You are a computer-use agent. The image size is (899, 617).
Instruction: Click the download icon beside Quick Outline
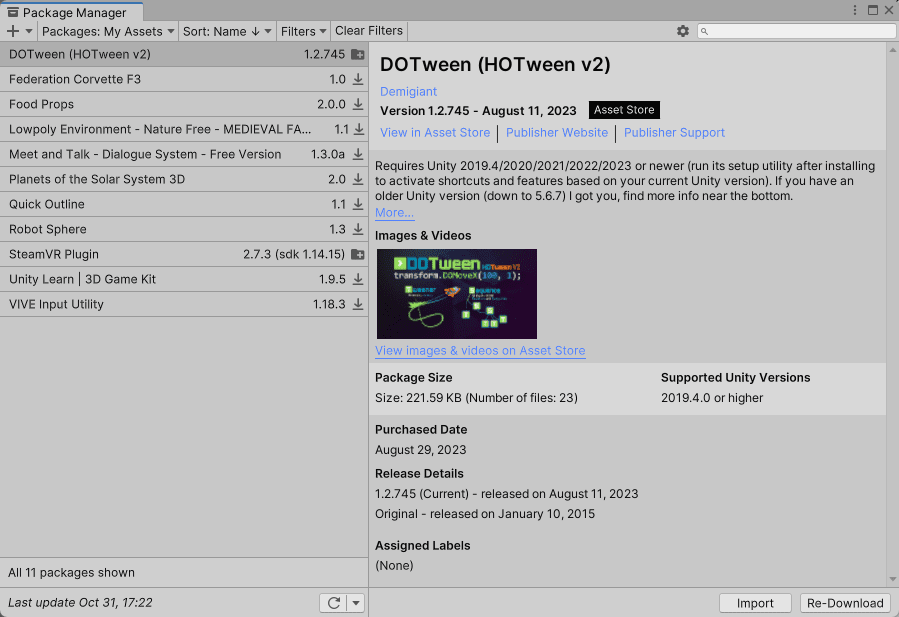pos(357,204)
